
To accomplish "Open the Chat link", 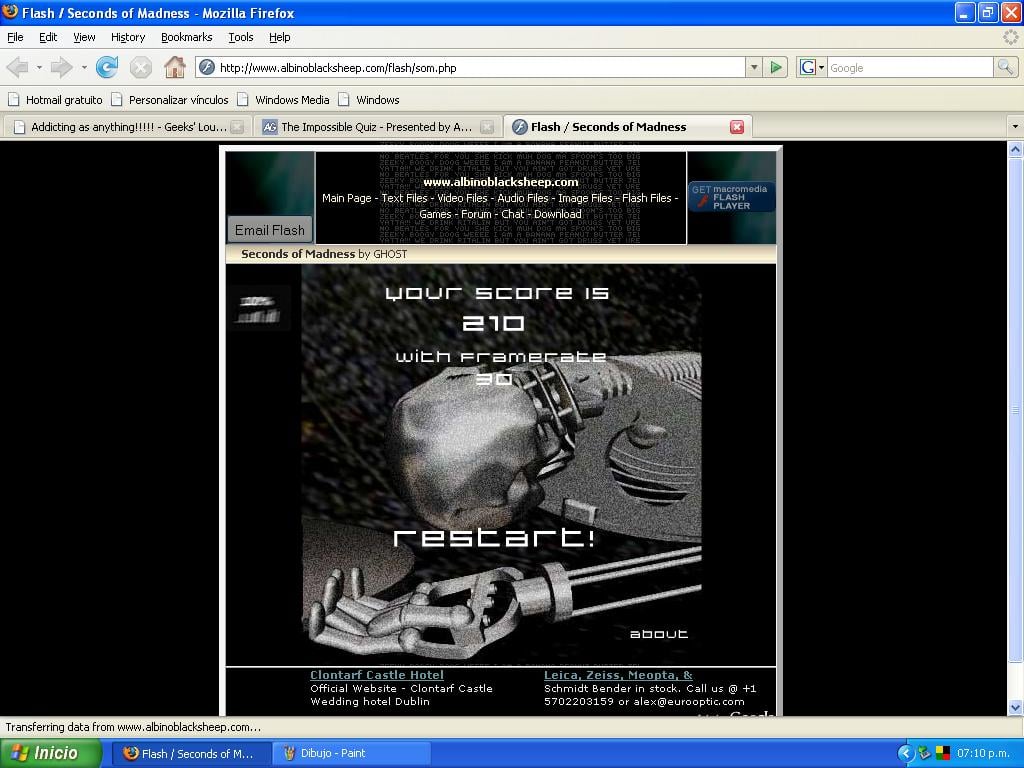I will [x=513, y=214].
